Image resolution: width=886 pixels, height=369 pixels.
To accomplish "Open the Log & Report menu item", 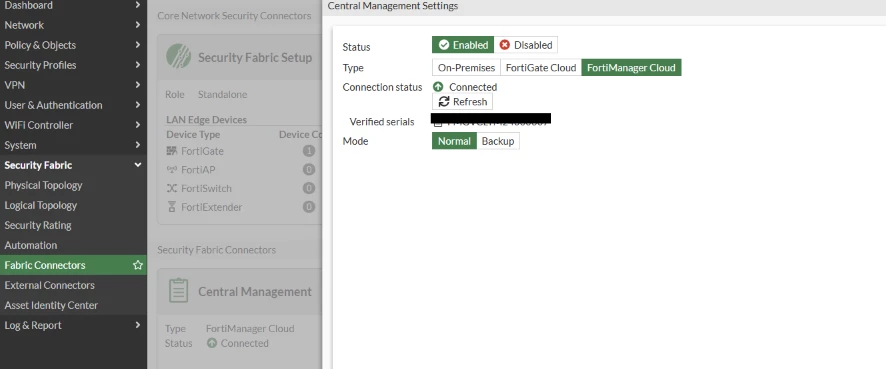I will [x=73, y=325].
